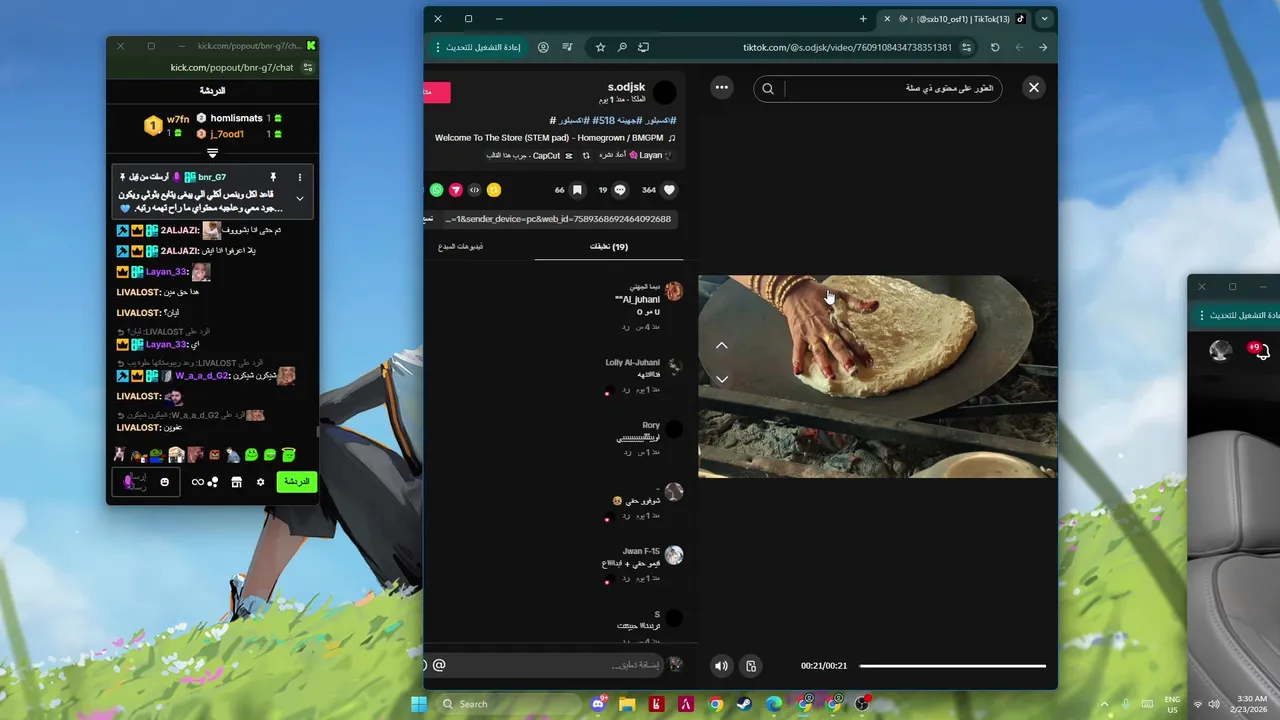Open the Kick emote picker smiley
This screenshot has width=1280, height=720.
coord(165,482)
